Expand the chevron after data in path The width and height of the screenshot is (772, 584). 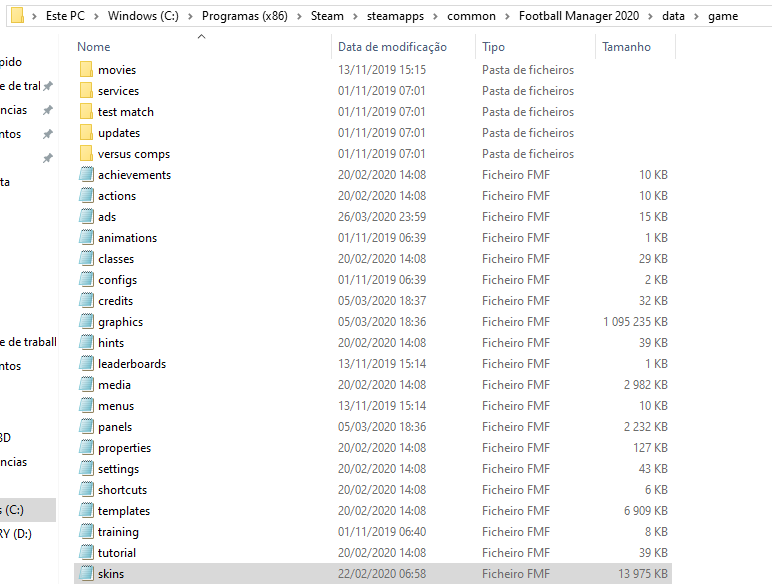click(696, 16)
